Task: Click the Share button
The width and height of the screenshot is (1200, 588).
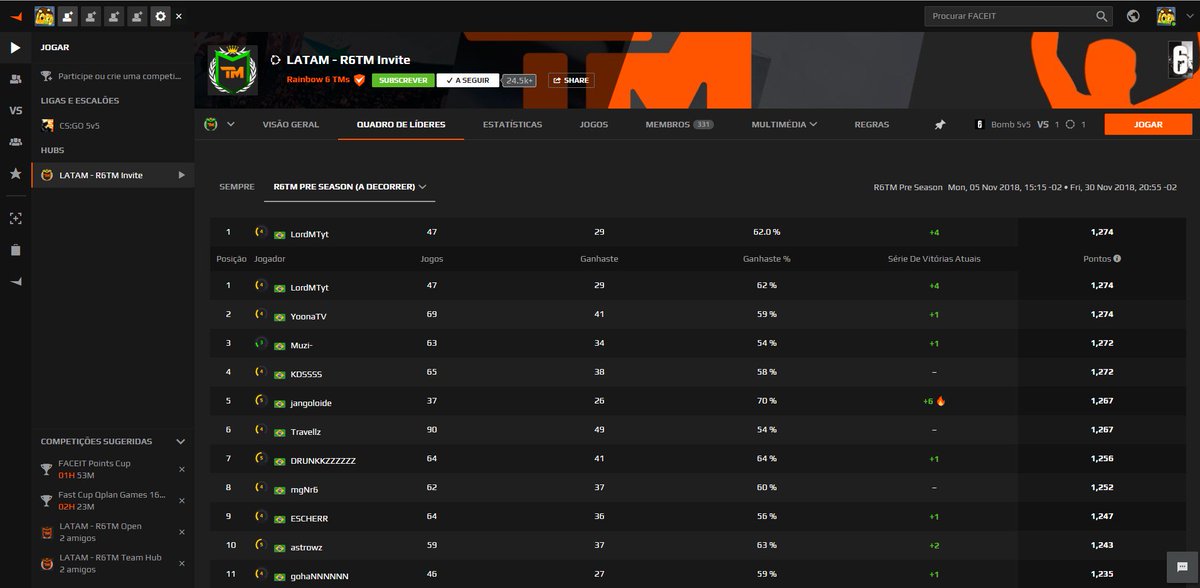Action: pos(571,80)
